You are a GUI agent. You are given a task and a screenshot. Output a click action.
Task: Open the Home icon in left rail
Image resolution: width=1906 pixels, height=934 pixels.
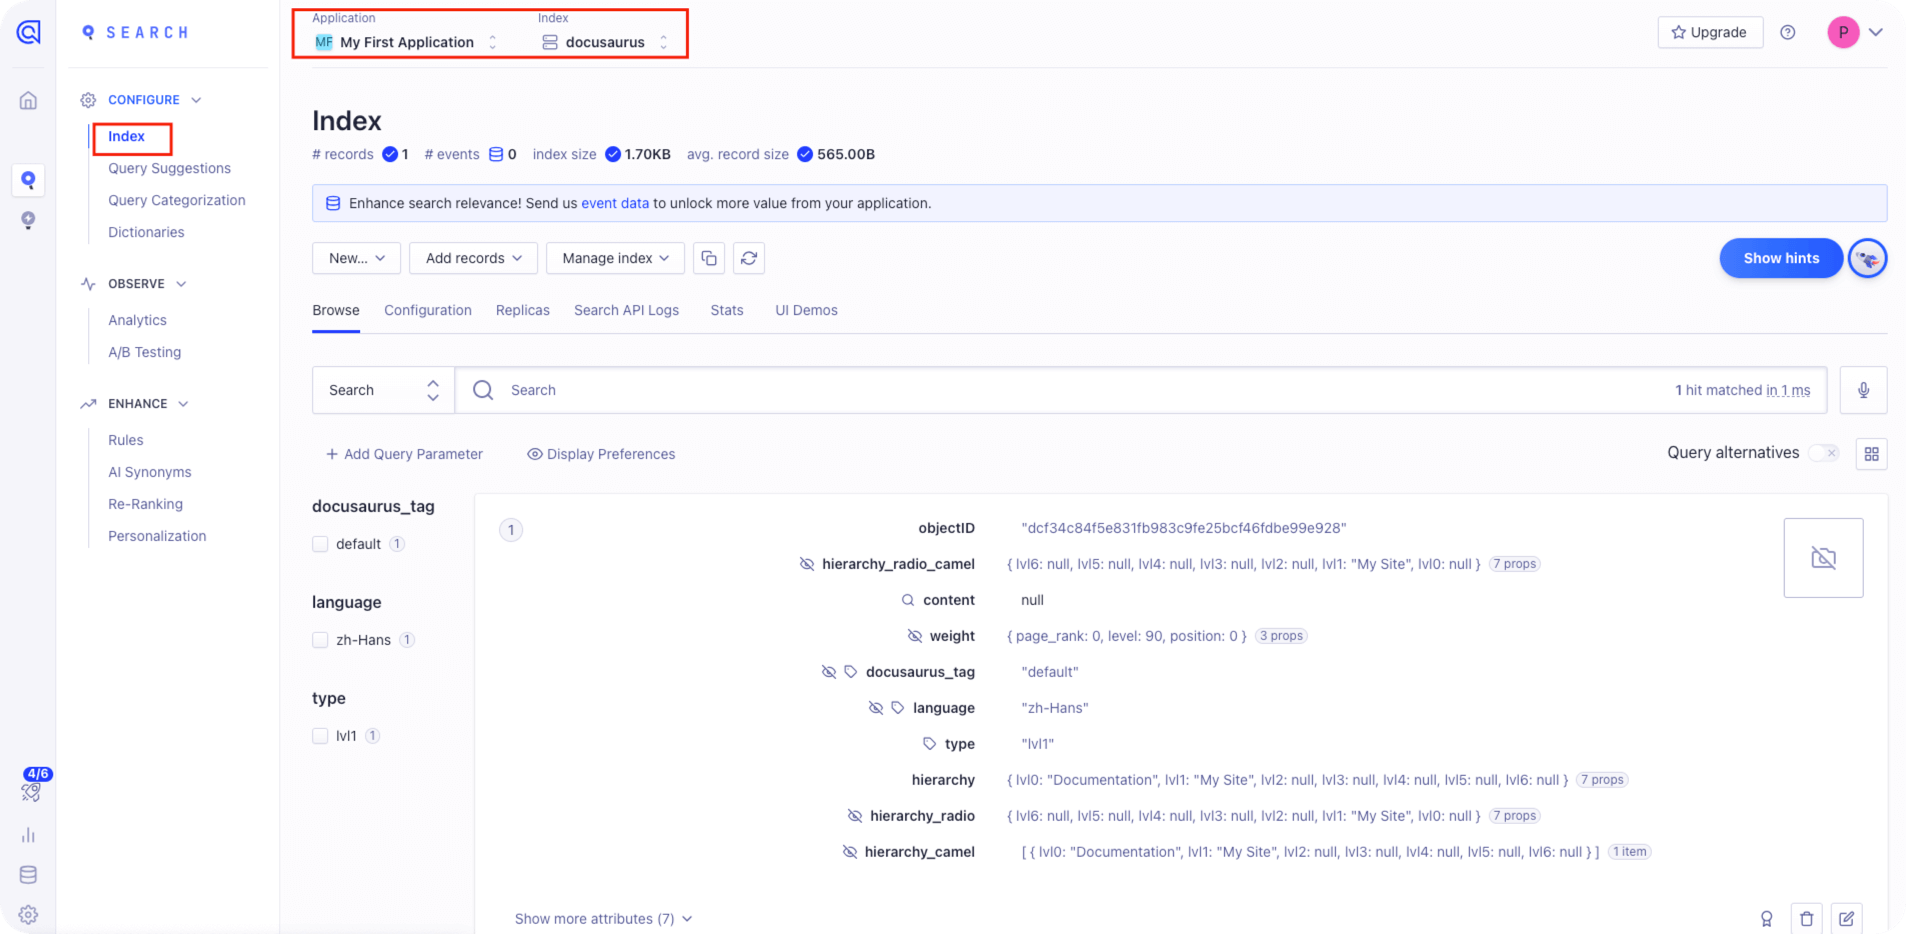click(x=29, y=100)
